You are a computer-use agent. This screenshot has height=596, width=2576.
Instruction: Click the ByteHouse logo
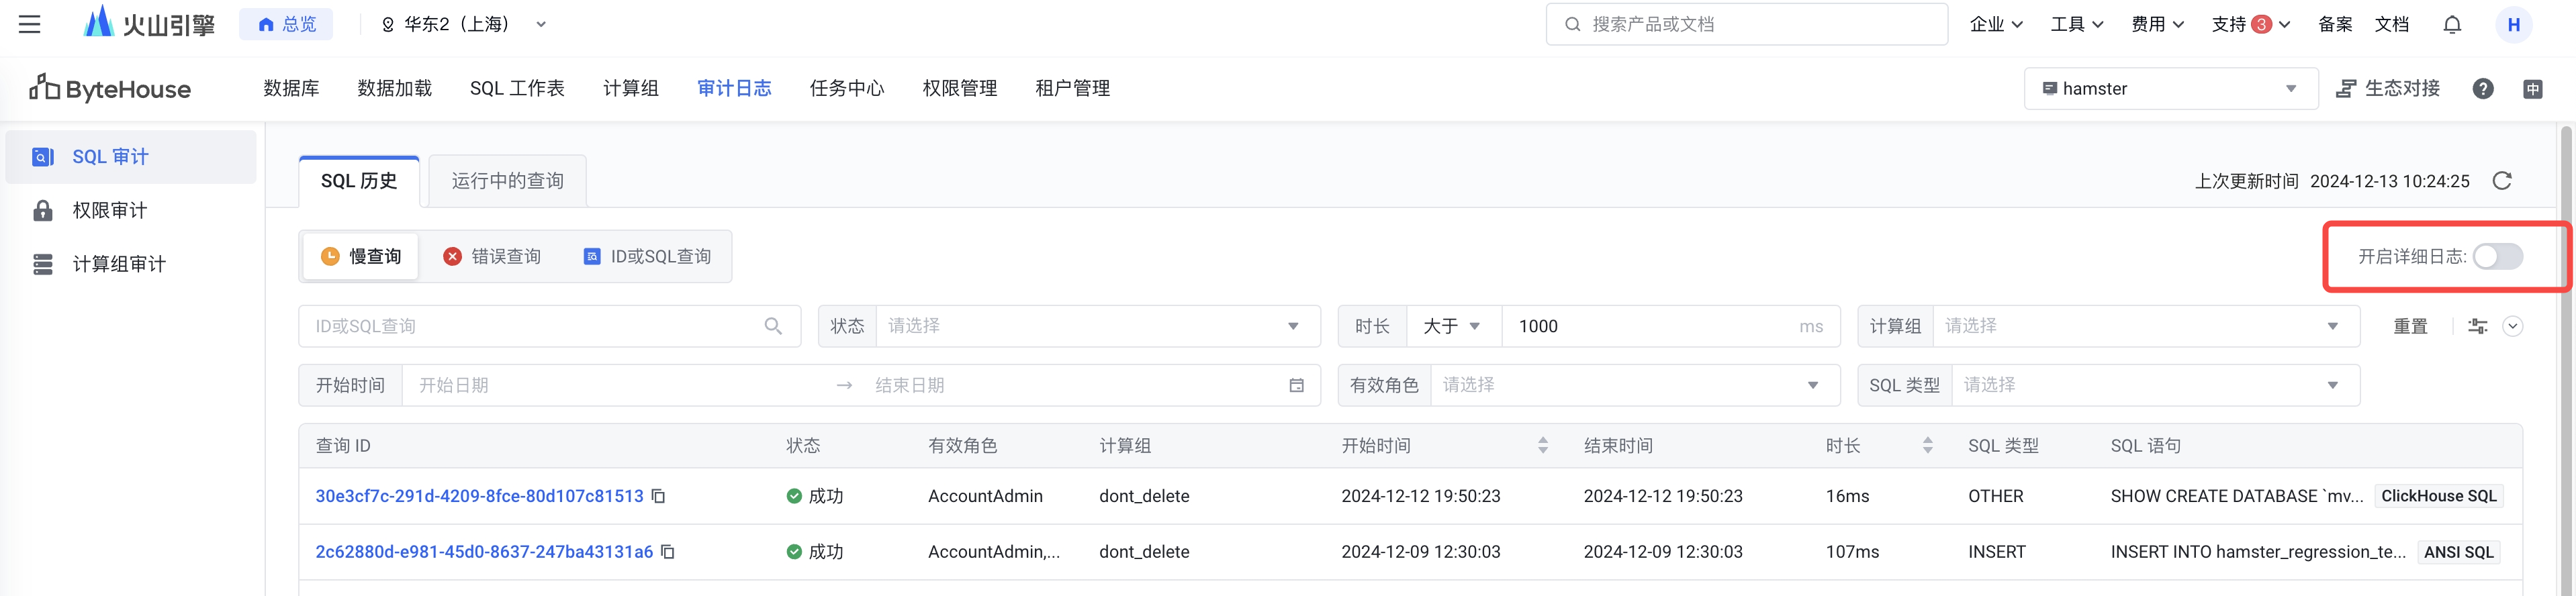pos(110,89)
